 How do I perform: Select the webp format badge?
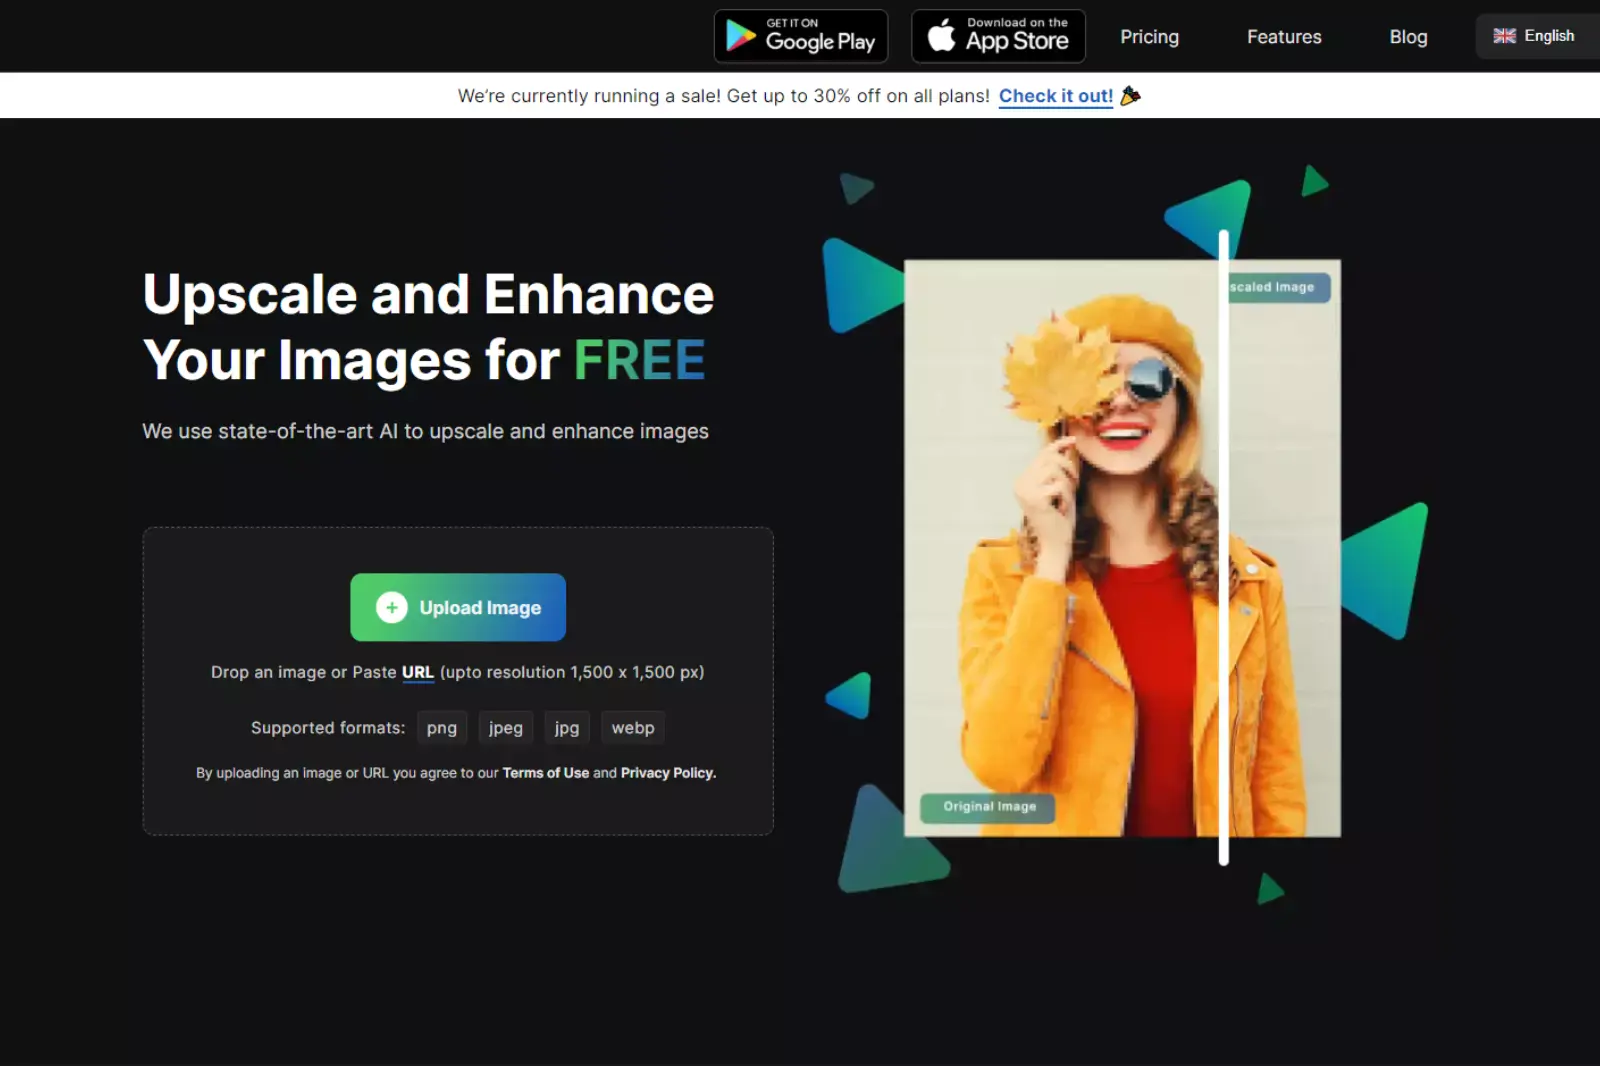pos(632,727)
